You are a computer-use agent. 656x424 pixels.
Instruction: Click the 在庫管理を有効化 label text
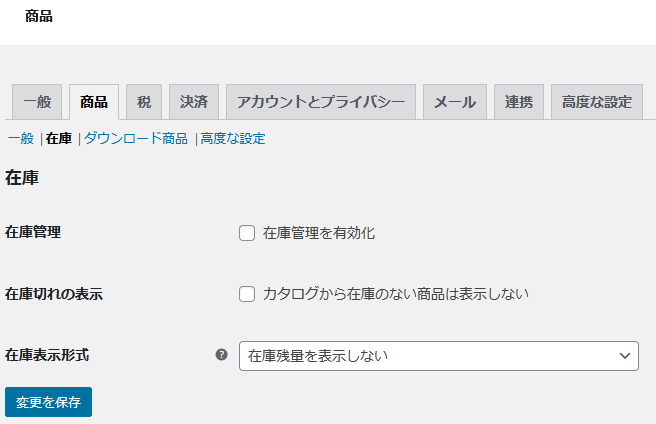tap(319, 233)
